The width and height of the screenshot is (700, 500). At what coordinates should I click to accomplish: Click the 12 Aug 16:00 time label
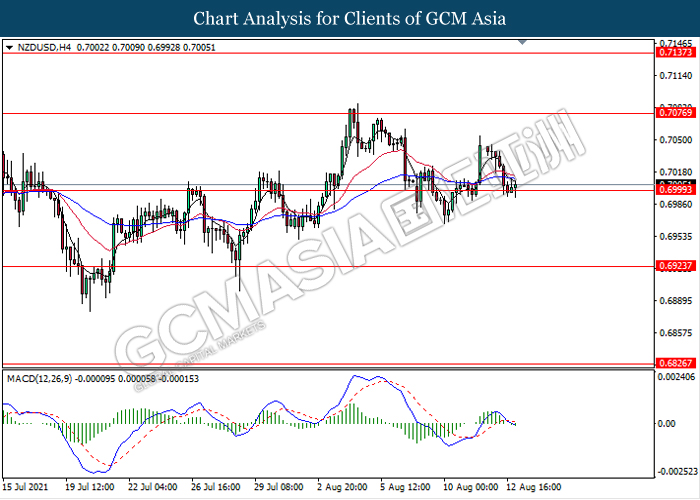click(533, 487)
